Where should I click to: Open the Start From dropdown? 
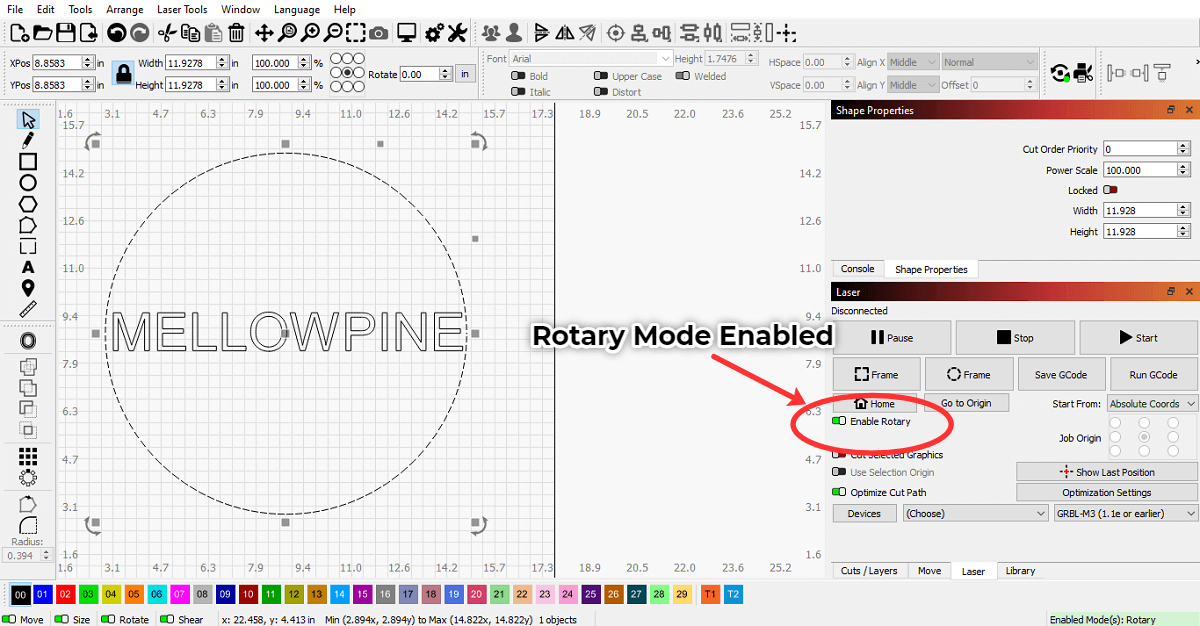1152,404
